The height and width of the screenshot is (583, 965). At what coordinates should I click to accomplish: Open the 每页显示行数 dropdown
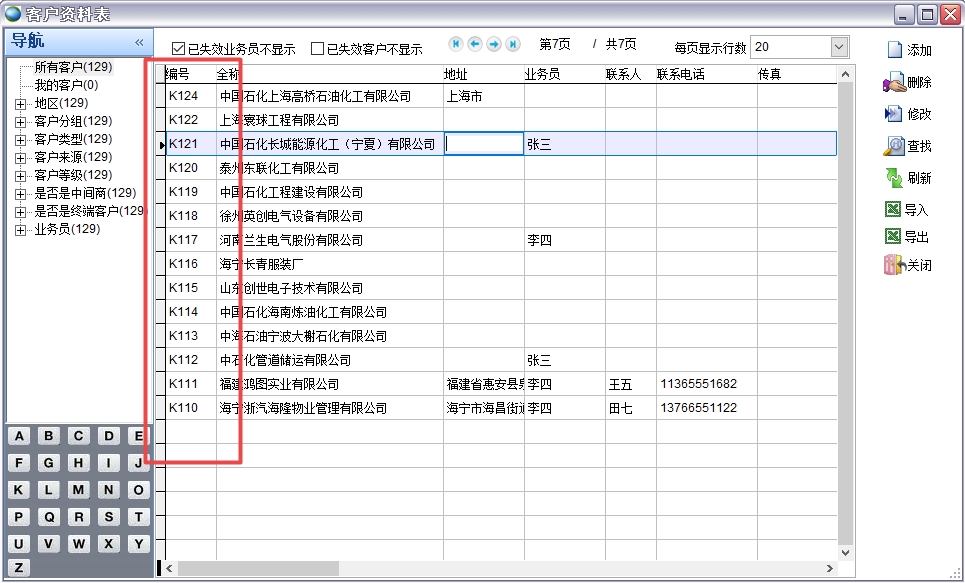click(838, 47)
